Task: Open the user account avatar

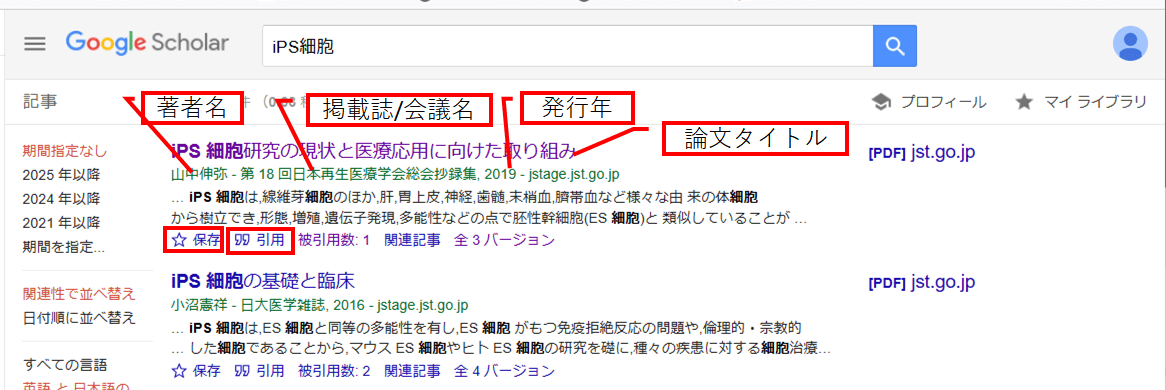Action: point(1130,45)
